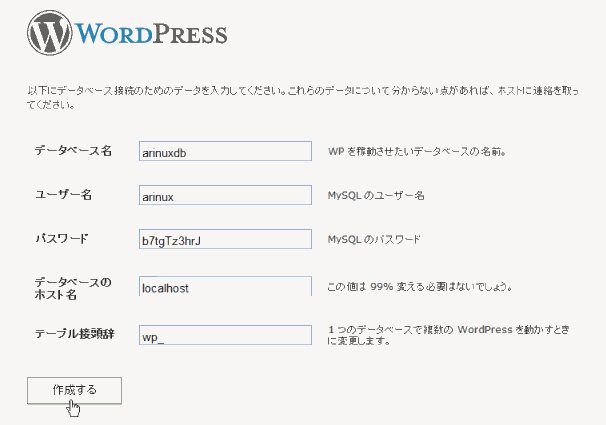Click the ユーザー名 label
Viewport: 606px width, 425px height.
[x=64, y=194]
